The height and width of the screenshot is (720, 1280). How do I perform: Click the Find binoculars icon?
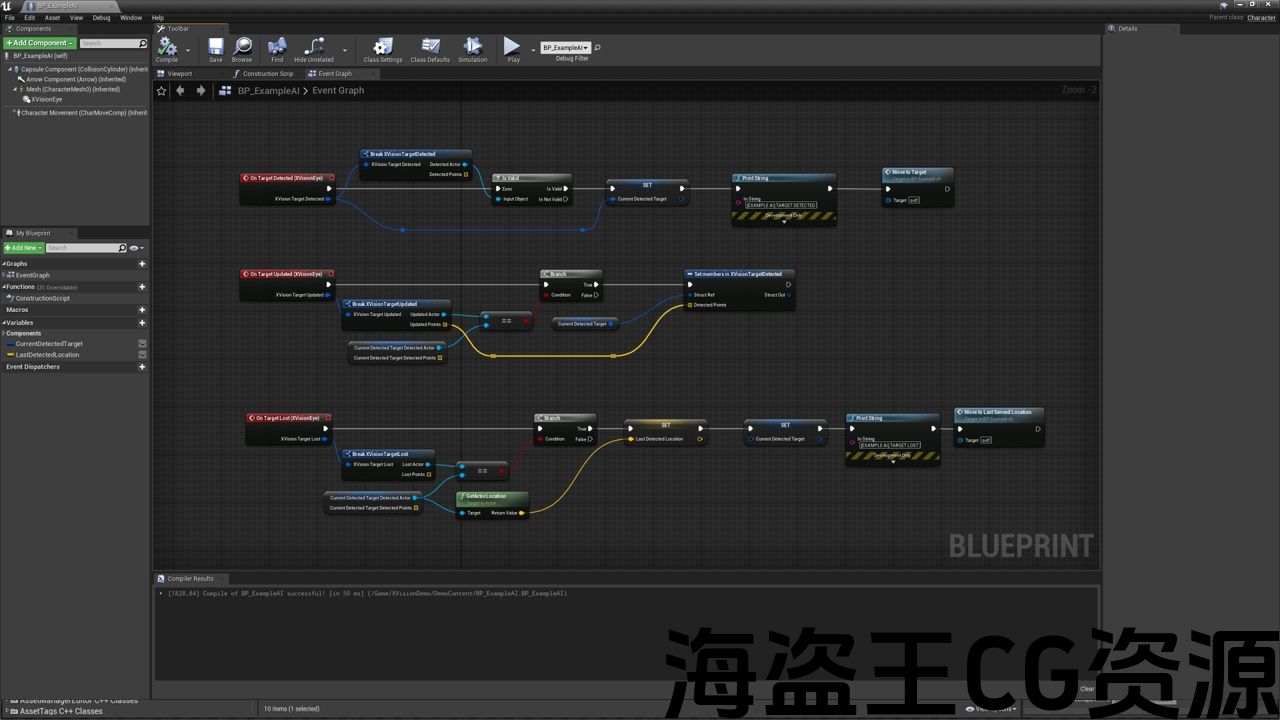coord(277,48)
